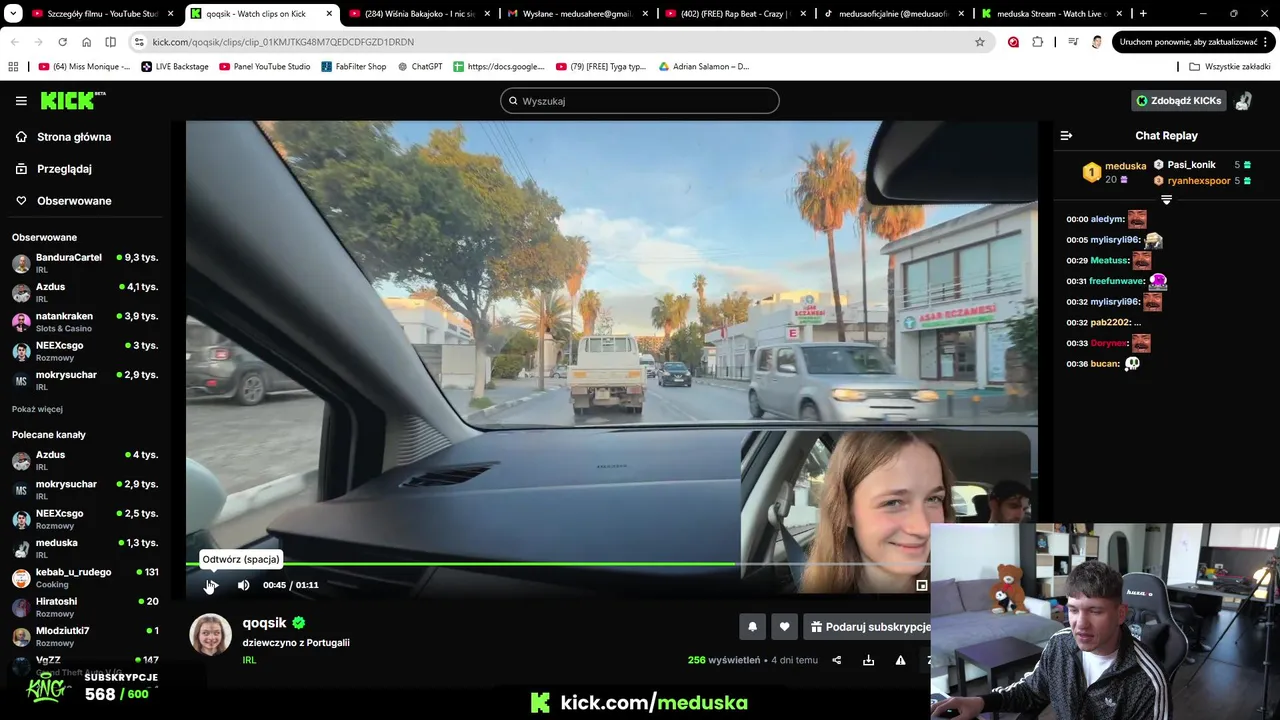The width and height of the screenshot is (1280, 720).
Task: Share the clip via share icon
Action: click(x=837, y=660)
